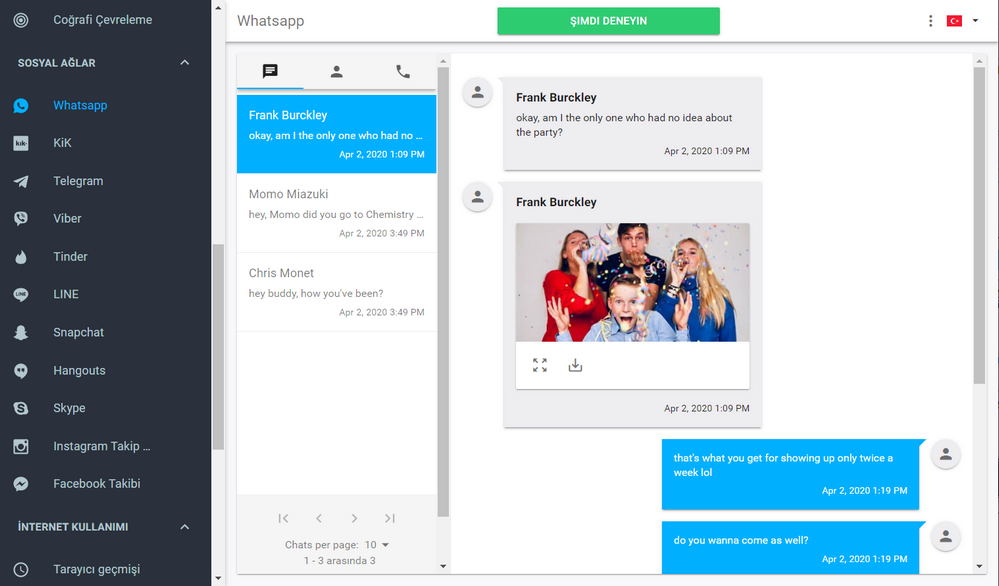Open the LINE sidebar icon
This screenshot has width=999, height=586.
21,294
